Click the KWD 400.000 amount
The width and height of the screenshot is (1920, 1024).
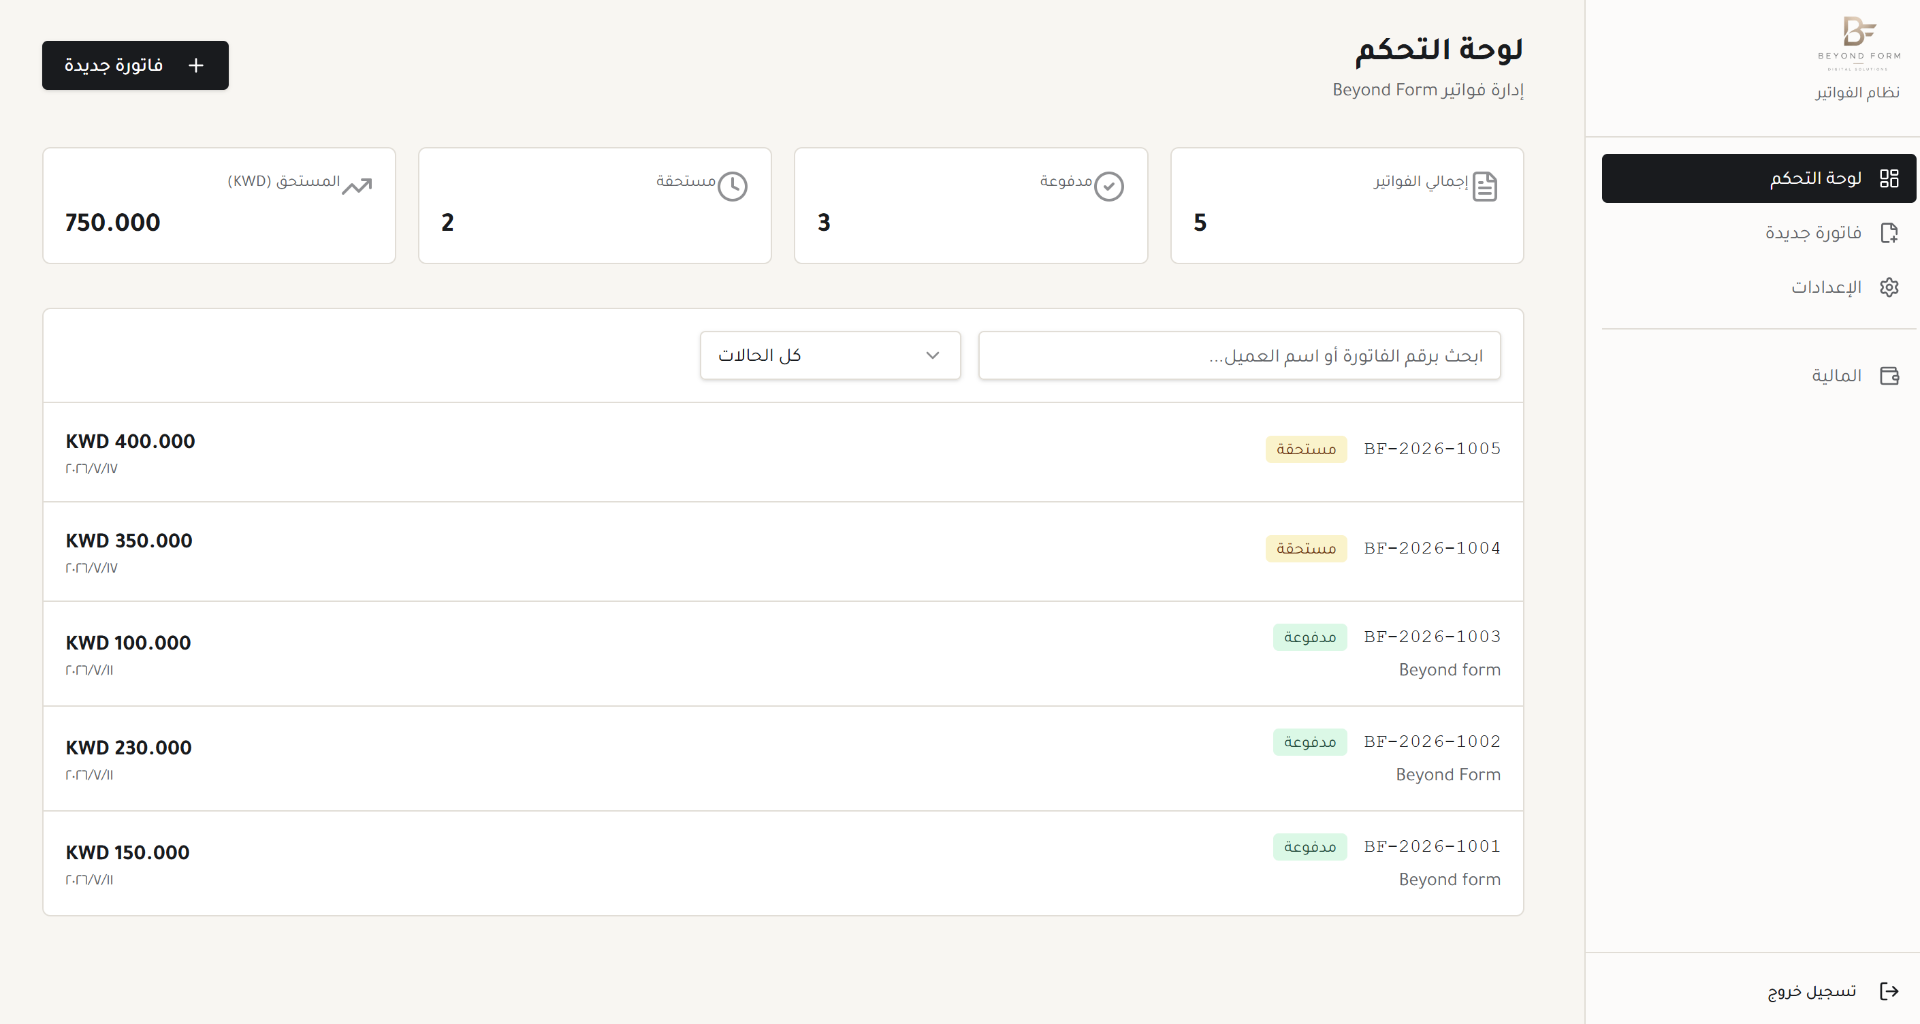tap(130, 441)
